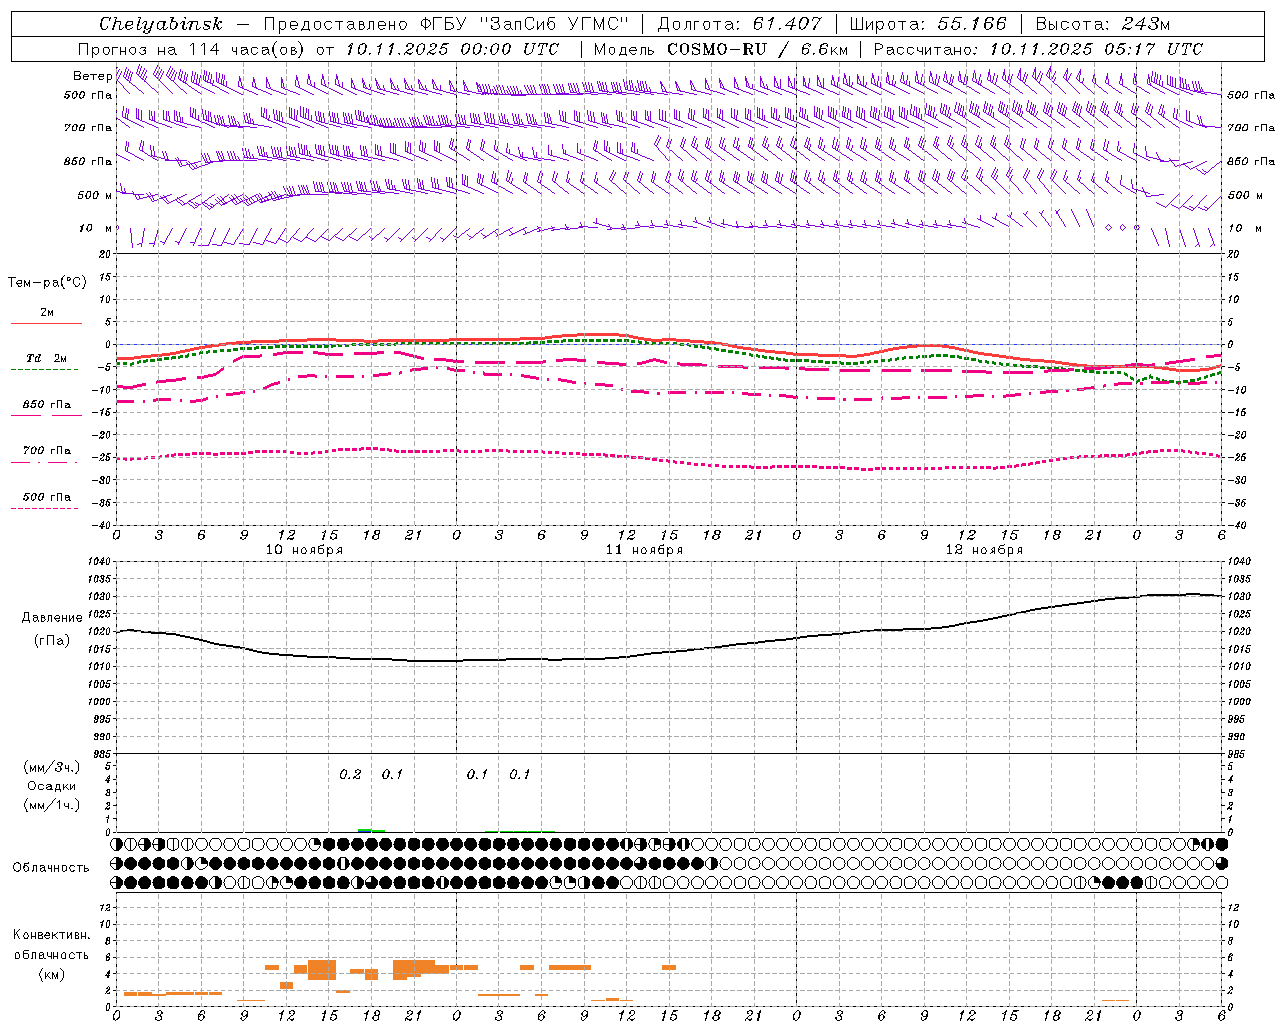
Task: Select the Конвективн. panel label
Action: 52,935
